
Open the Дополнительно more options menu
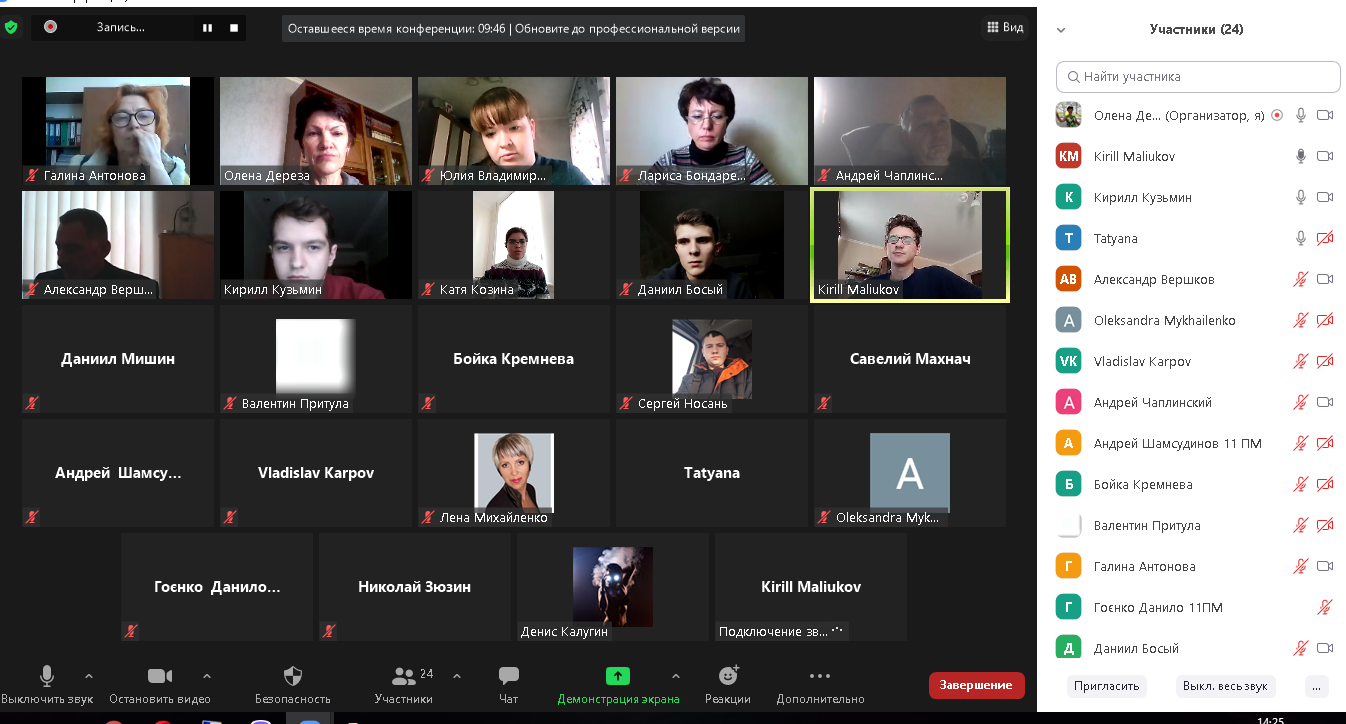tap(820, 685)
